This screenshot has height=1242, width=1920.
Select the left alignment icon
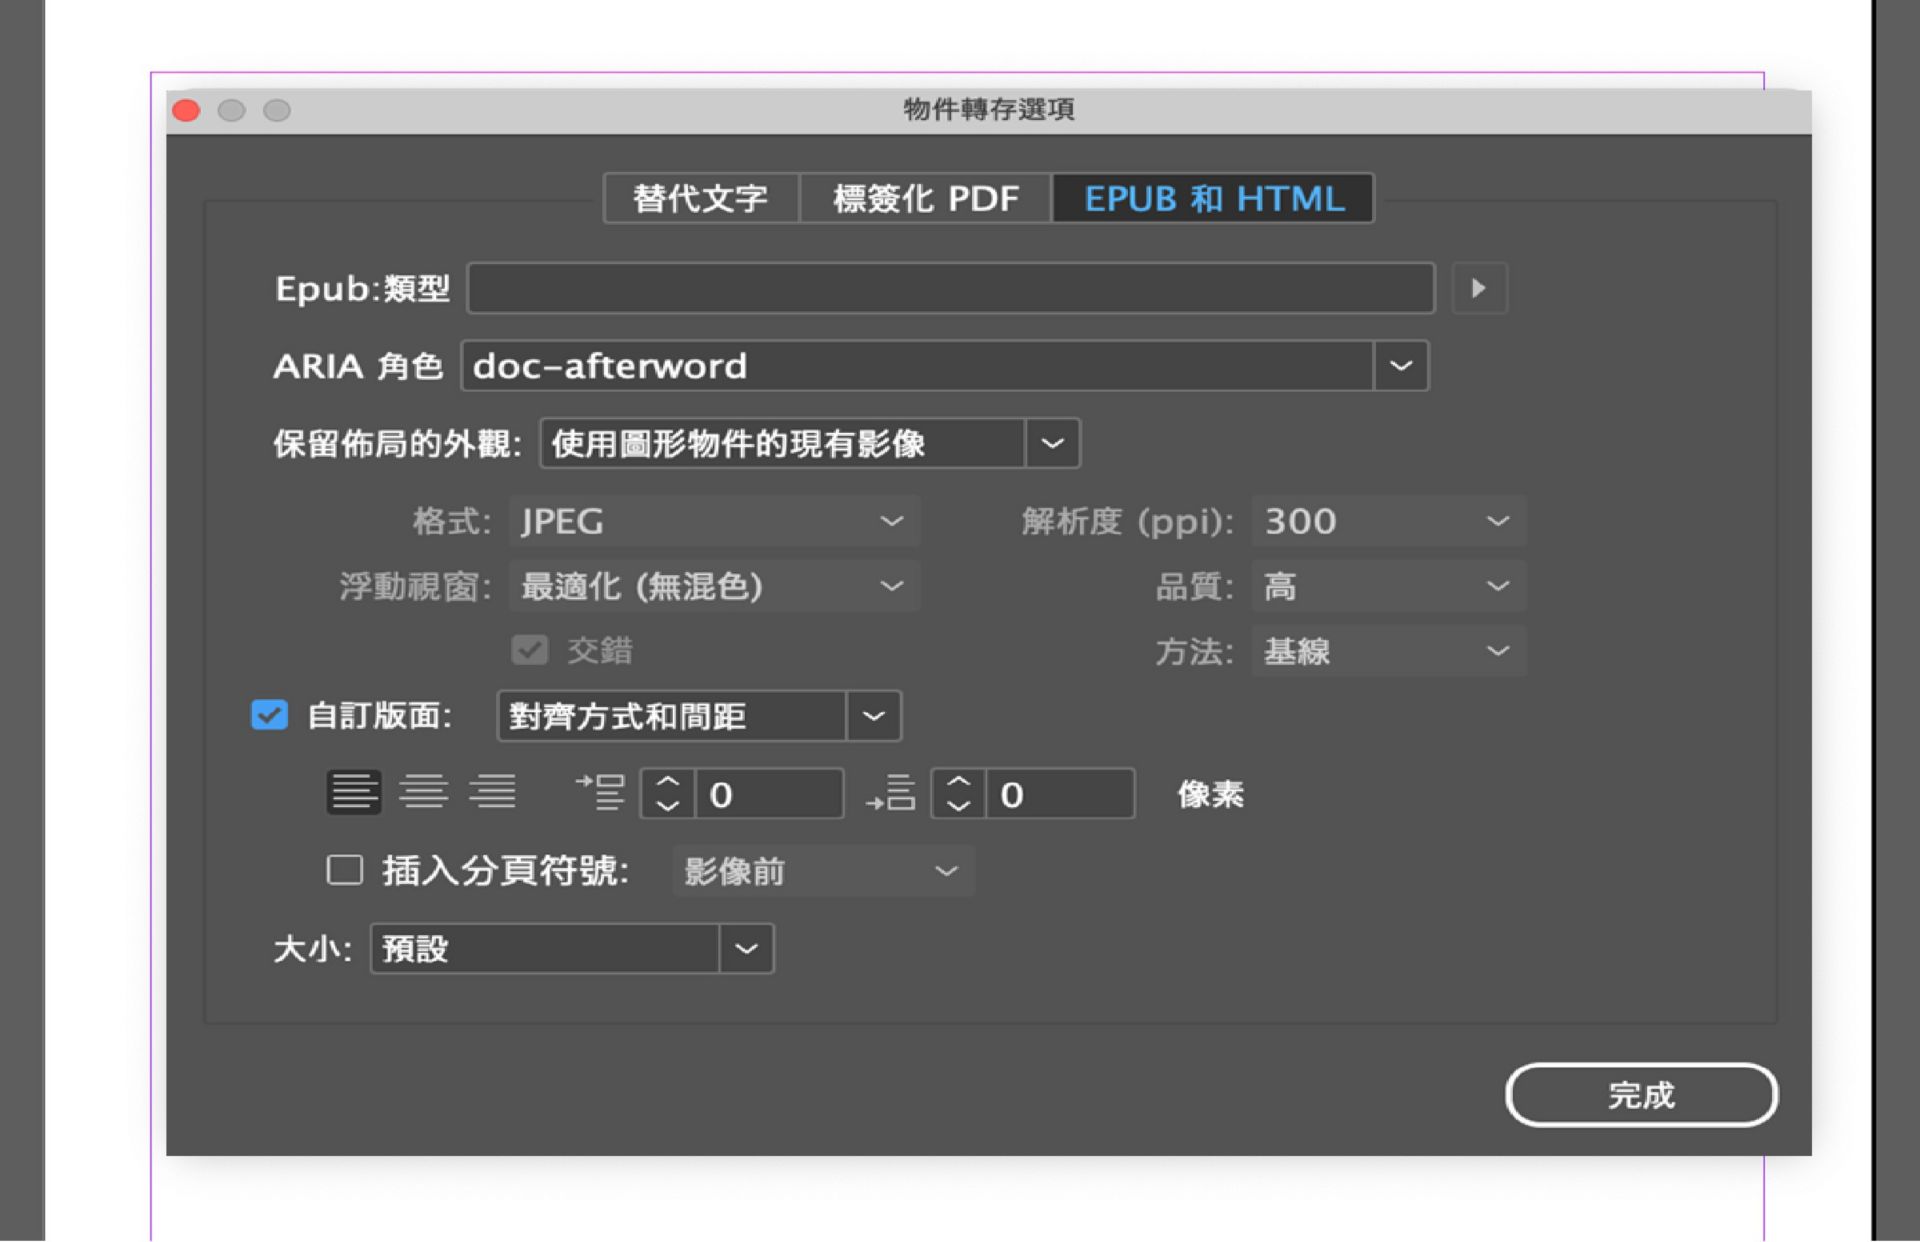[x=352, y=792]
